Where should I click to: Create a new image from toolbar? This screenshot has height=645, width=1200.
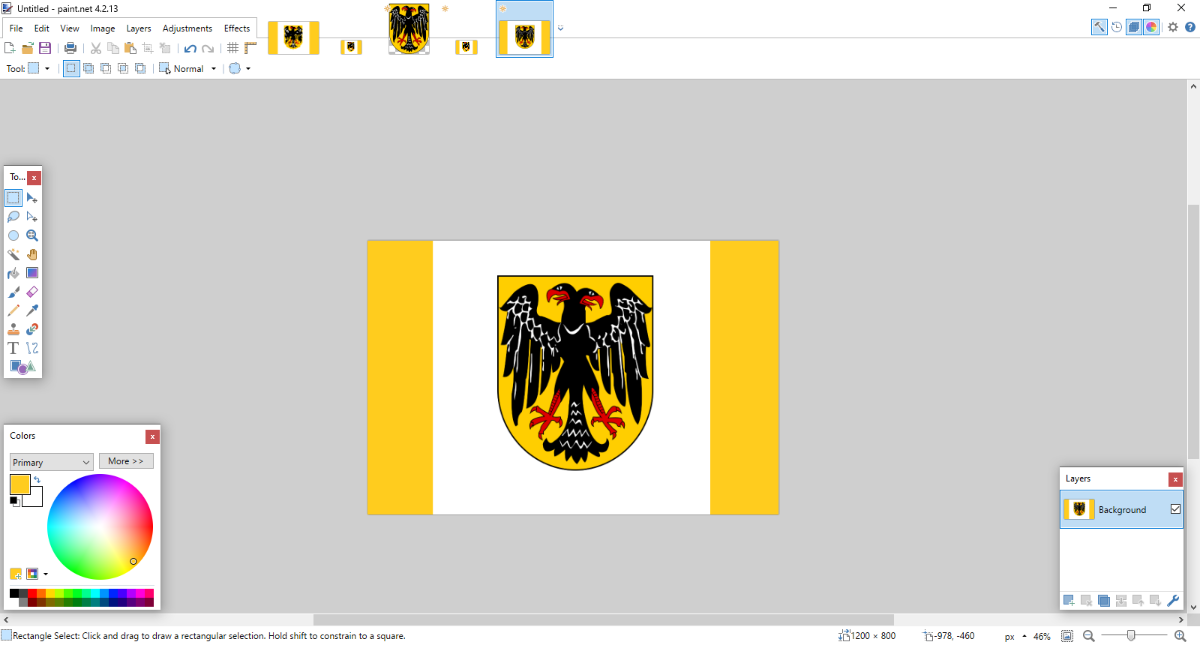point(10,48)
